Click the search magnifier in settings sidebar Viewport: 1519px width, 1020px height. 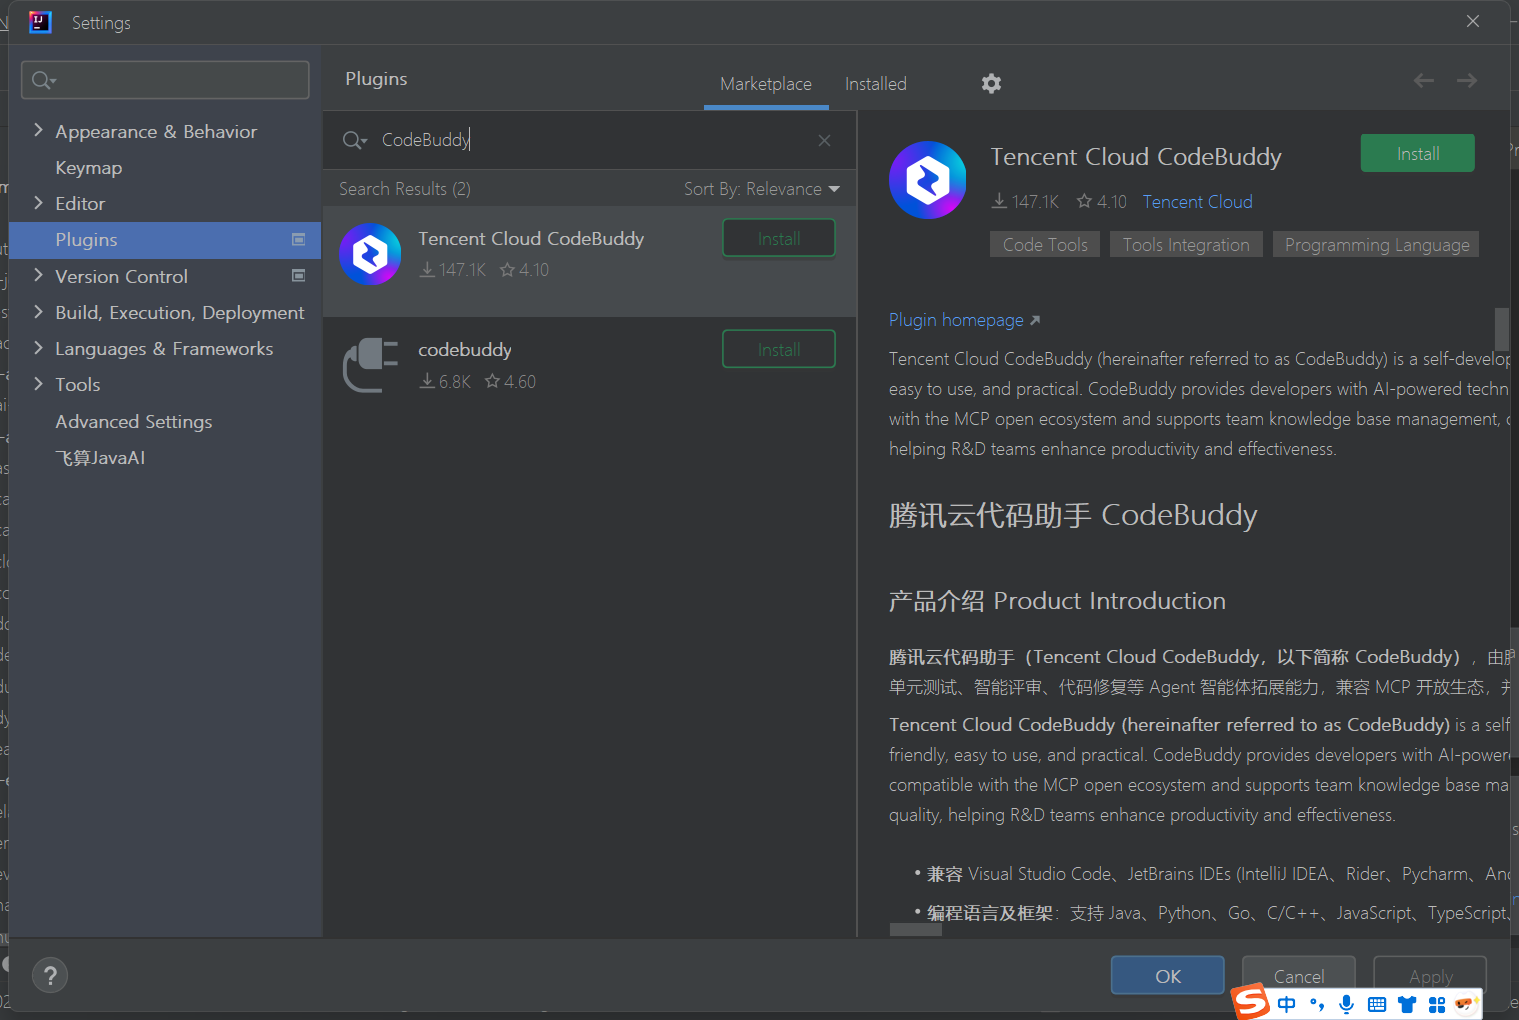coord(42,79)
